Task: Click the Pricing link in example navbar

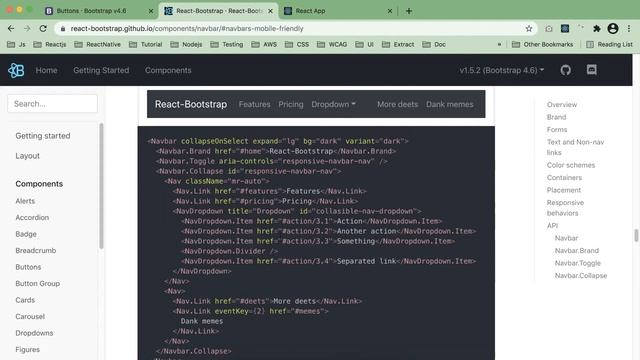Action: point(291,104)
